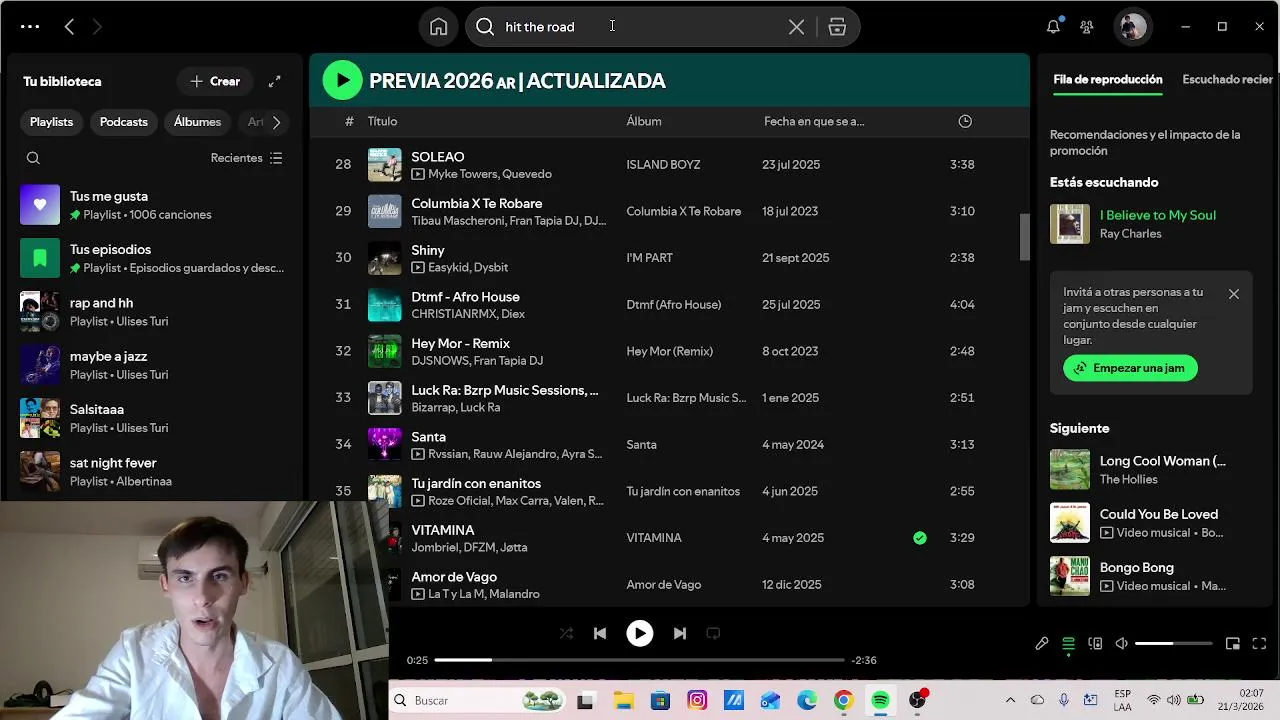This screenshot has height=720, width=1280.
Task: Filter library by Playlists
Action: 51,122
